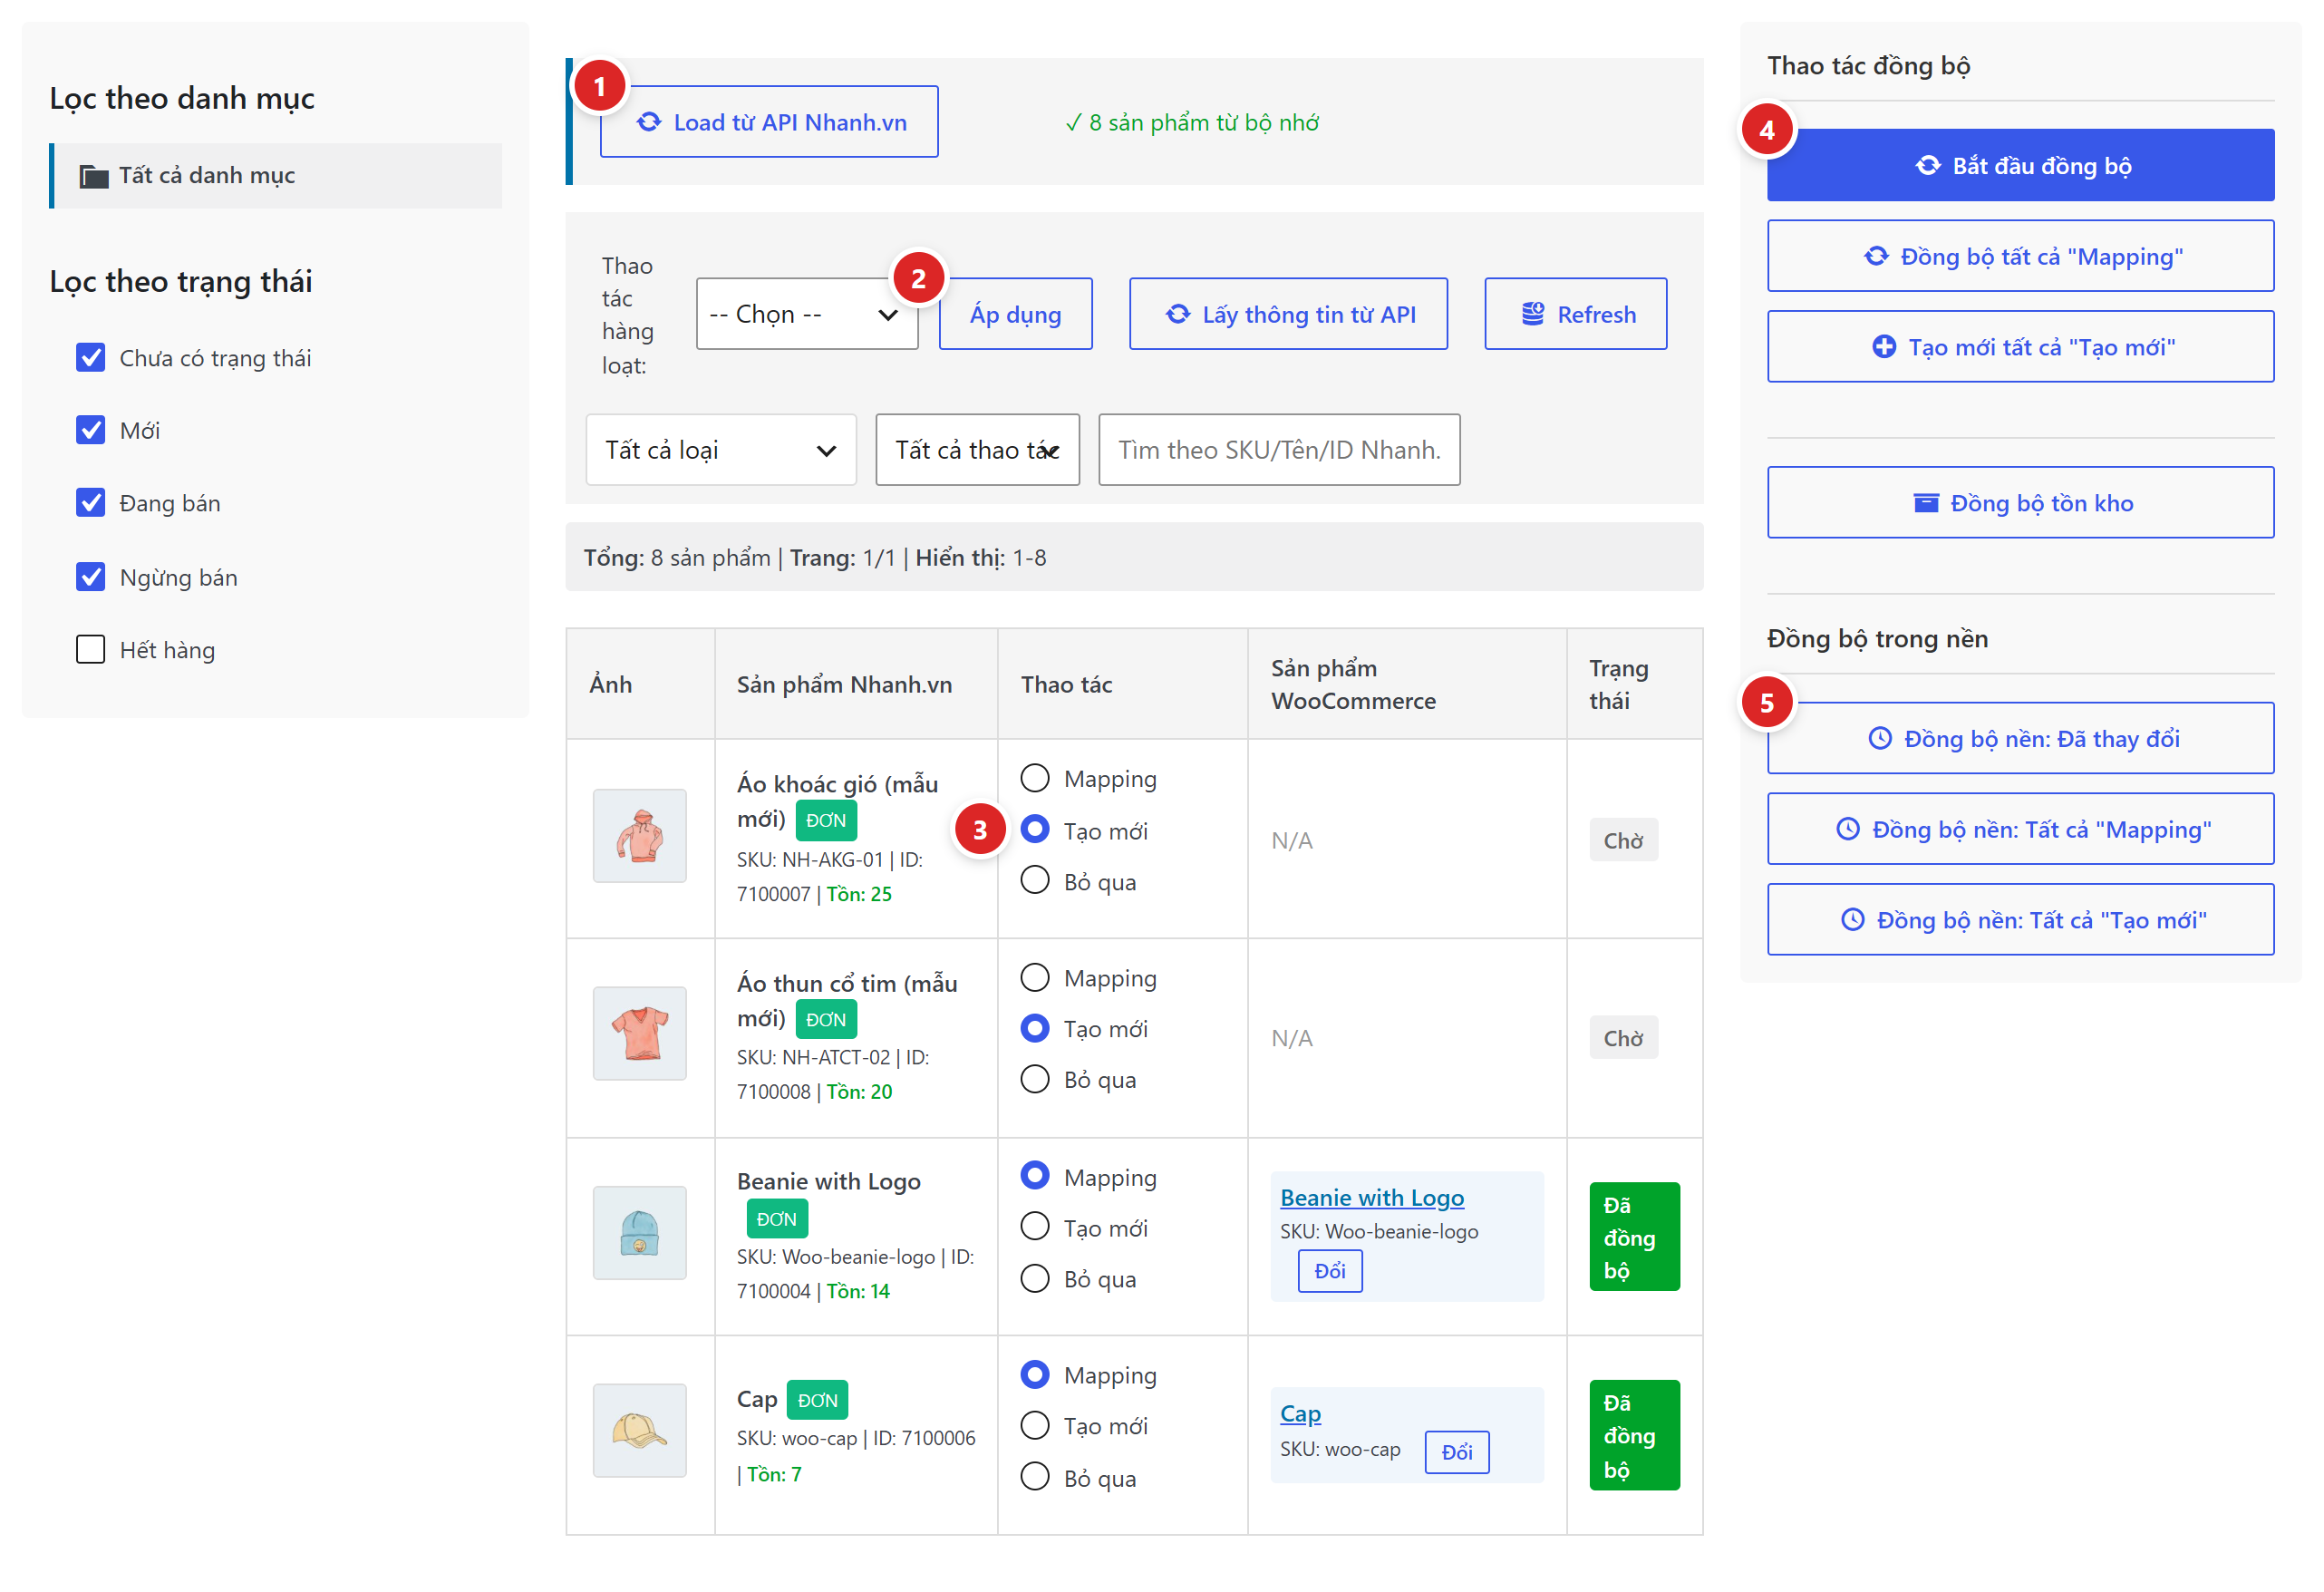The height and width of the screenshot is (1592, 2324).
Task: Click the Chờ status badge for Áo khoác gió
Action: (x=1623, y=840)
